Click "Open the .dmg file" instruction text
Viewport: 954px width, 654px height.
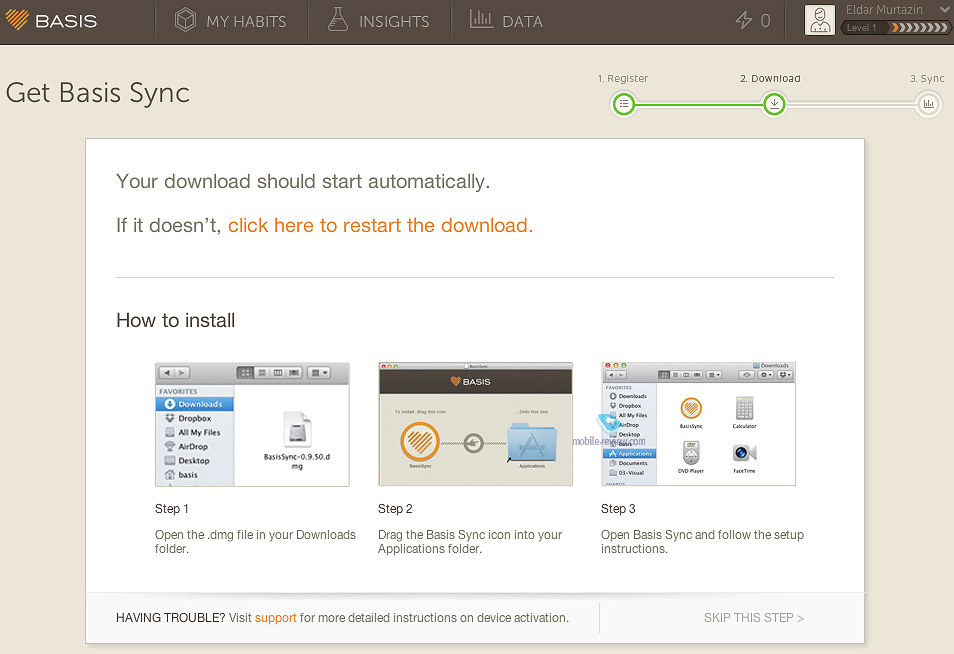point(256,541)
